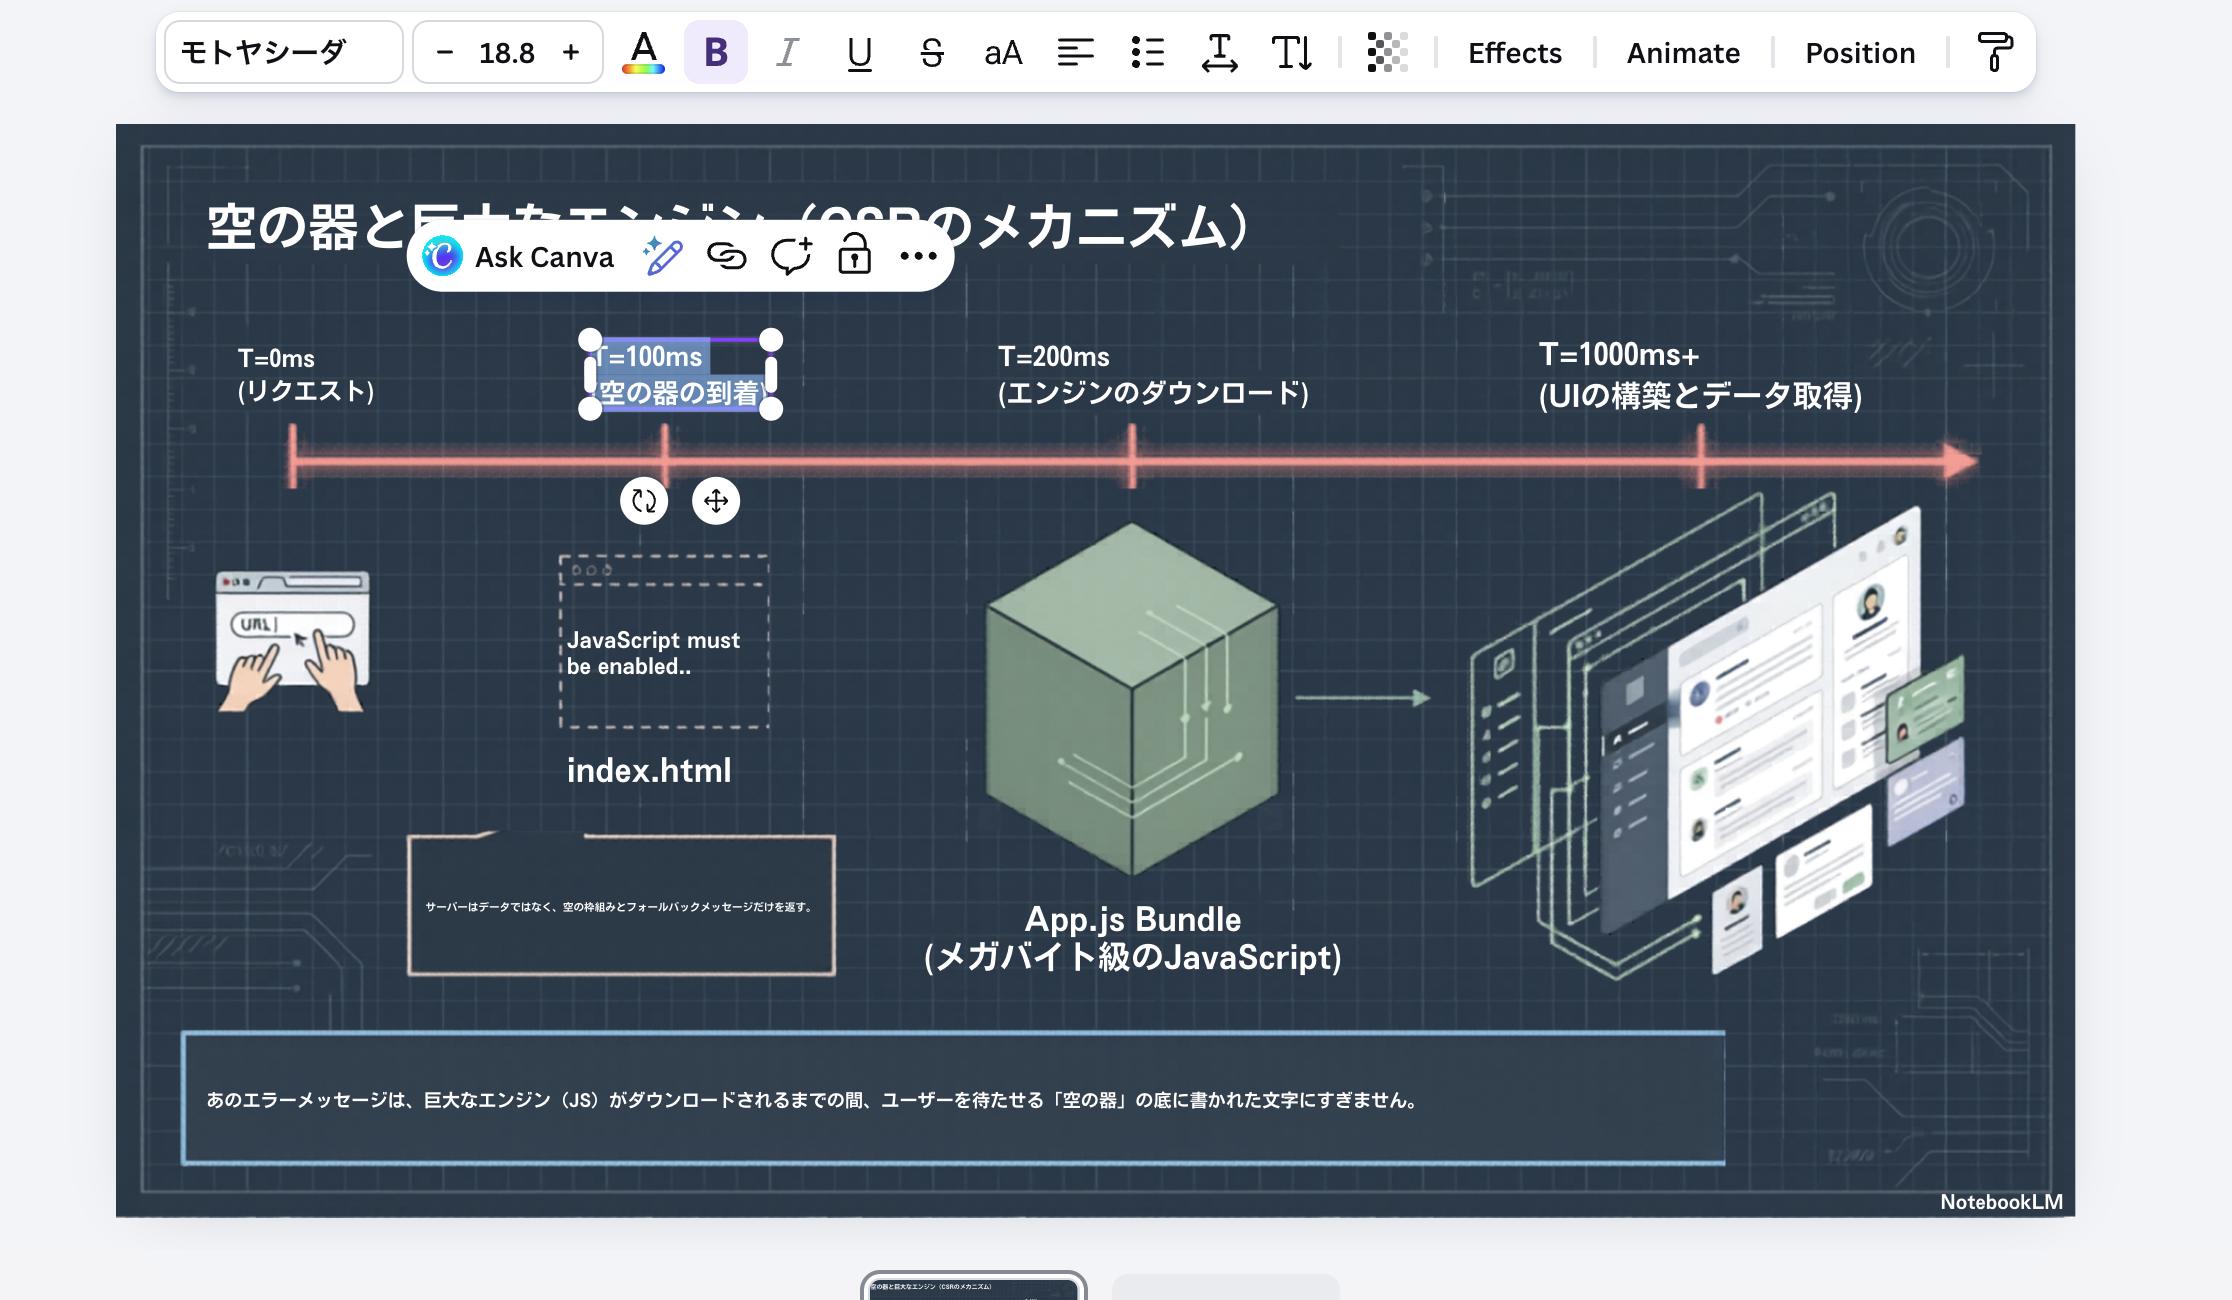Open the font family dropdown モトヤシーダ
The height and width of the screenshot is (1300, 2232).
tap(283, 52)
